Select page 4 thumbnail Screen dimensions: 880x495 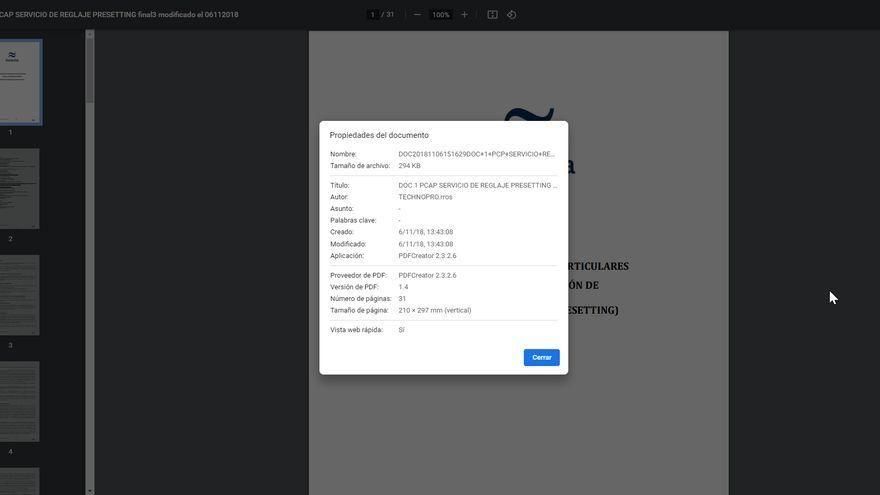pos(20,401)
